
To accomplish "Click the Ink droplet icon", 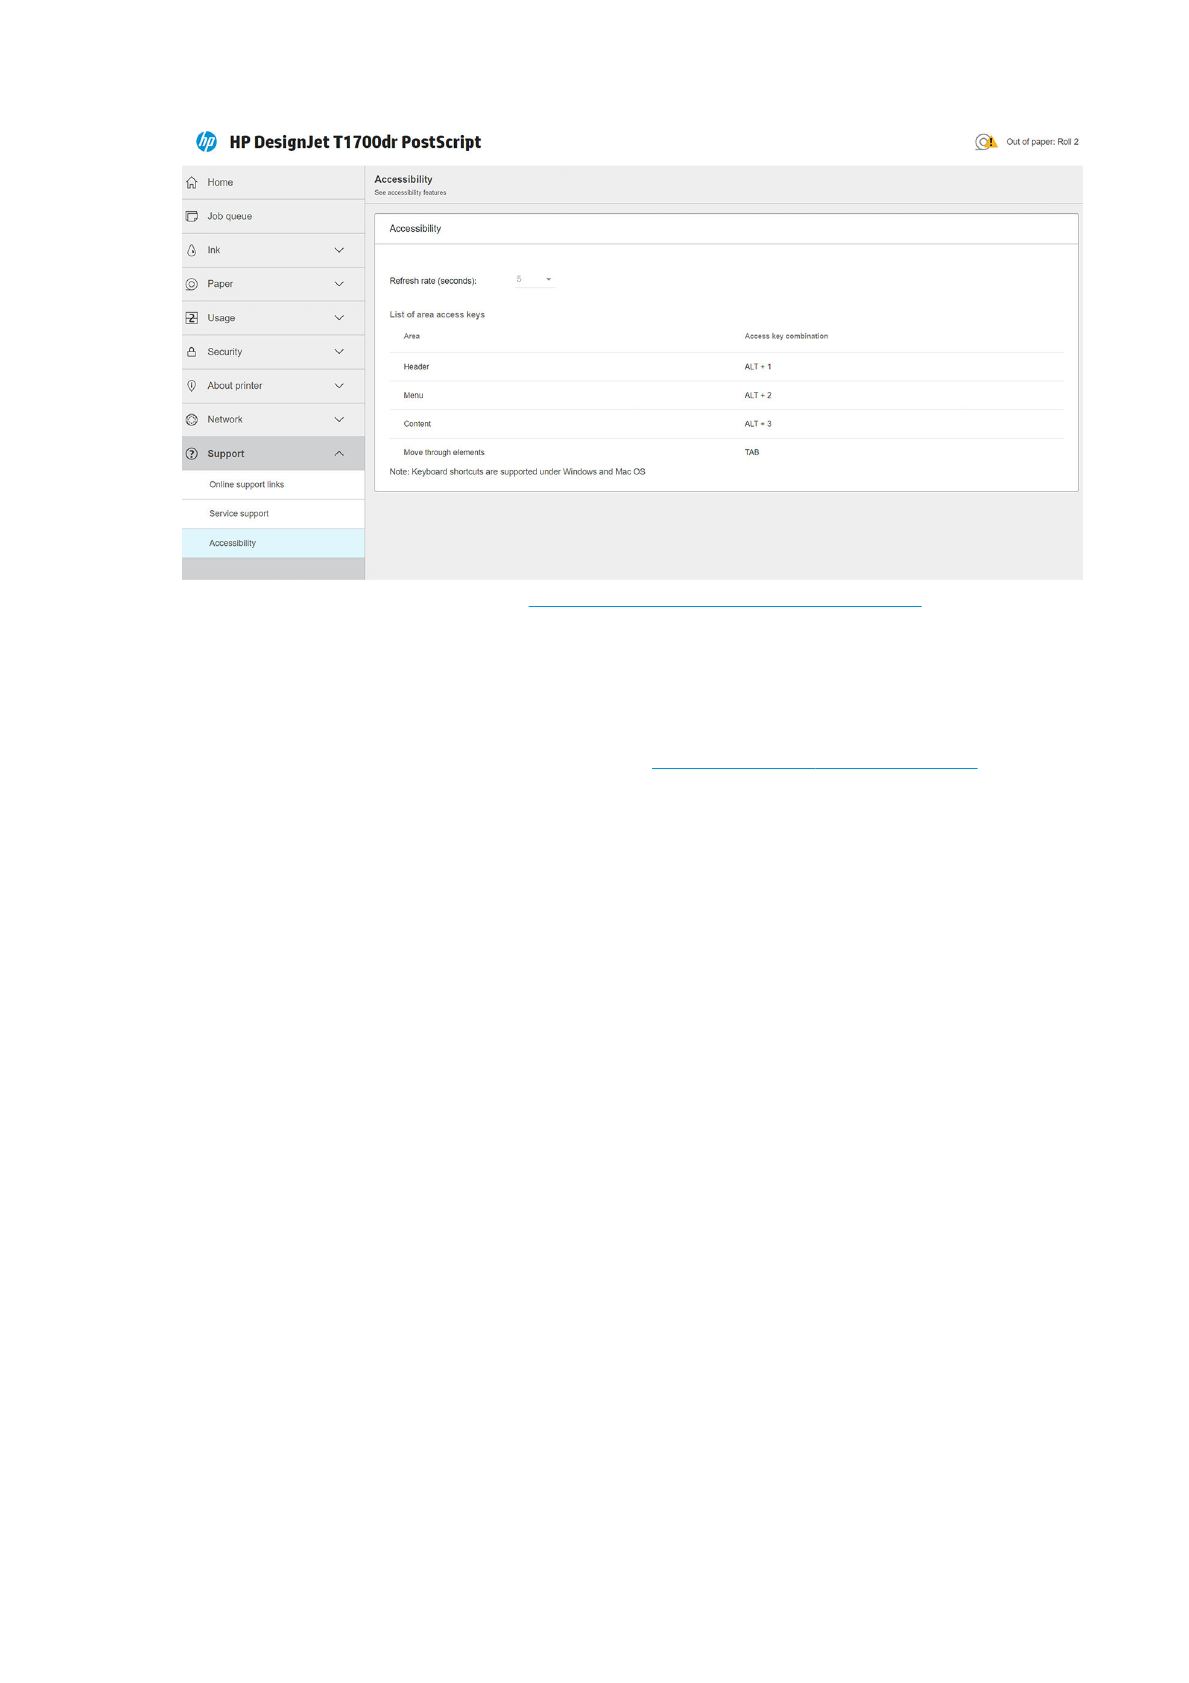I will pyautogui.click(x=192, y=250).
